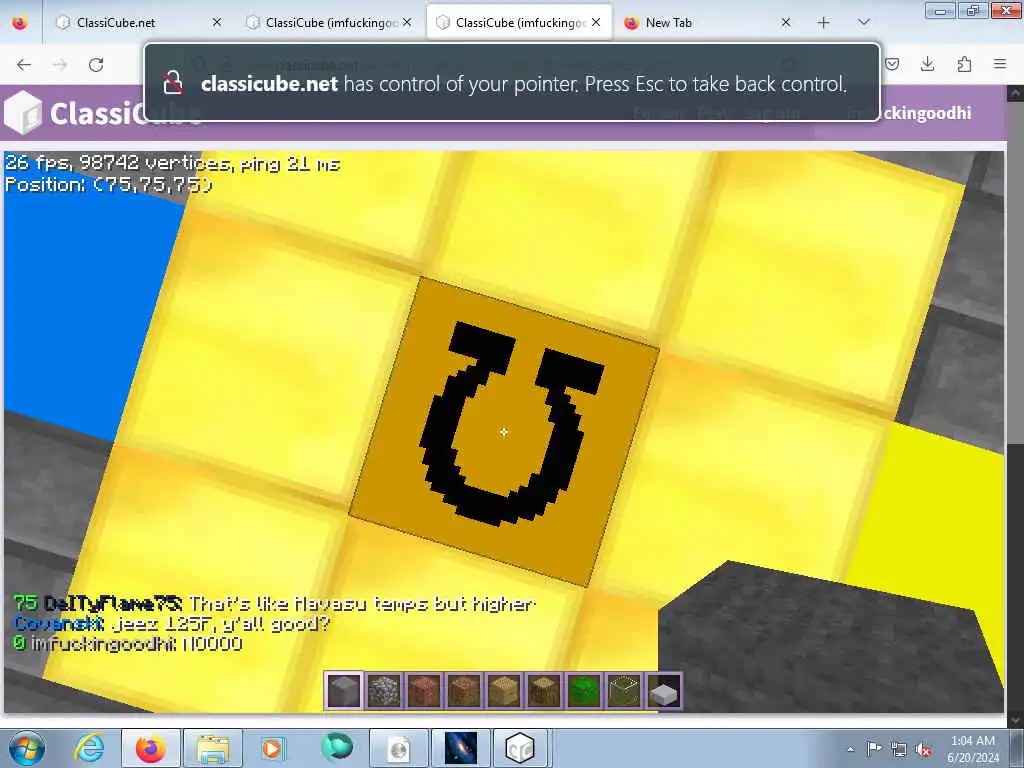Click the horseshoe symbol block in game
This screenshot has width=1024, height=768.
click(504, 432)
